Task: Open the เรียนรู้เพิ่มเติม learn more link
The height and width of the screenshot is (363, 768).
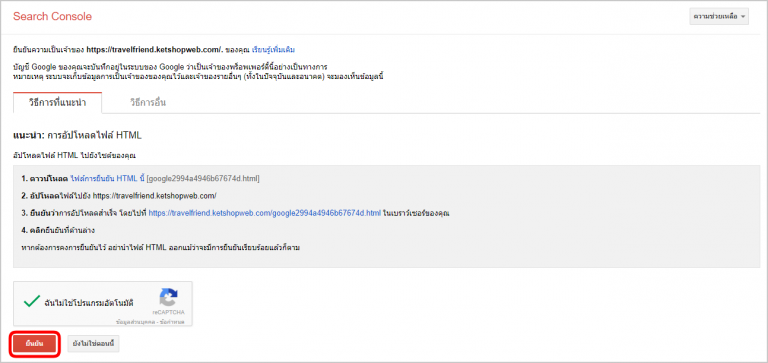Action: coord(273,49)
